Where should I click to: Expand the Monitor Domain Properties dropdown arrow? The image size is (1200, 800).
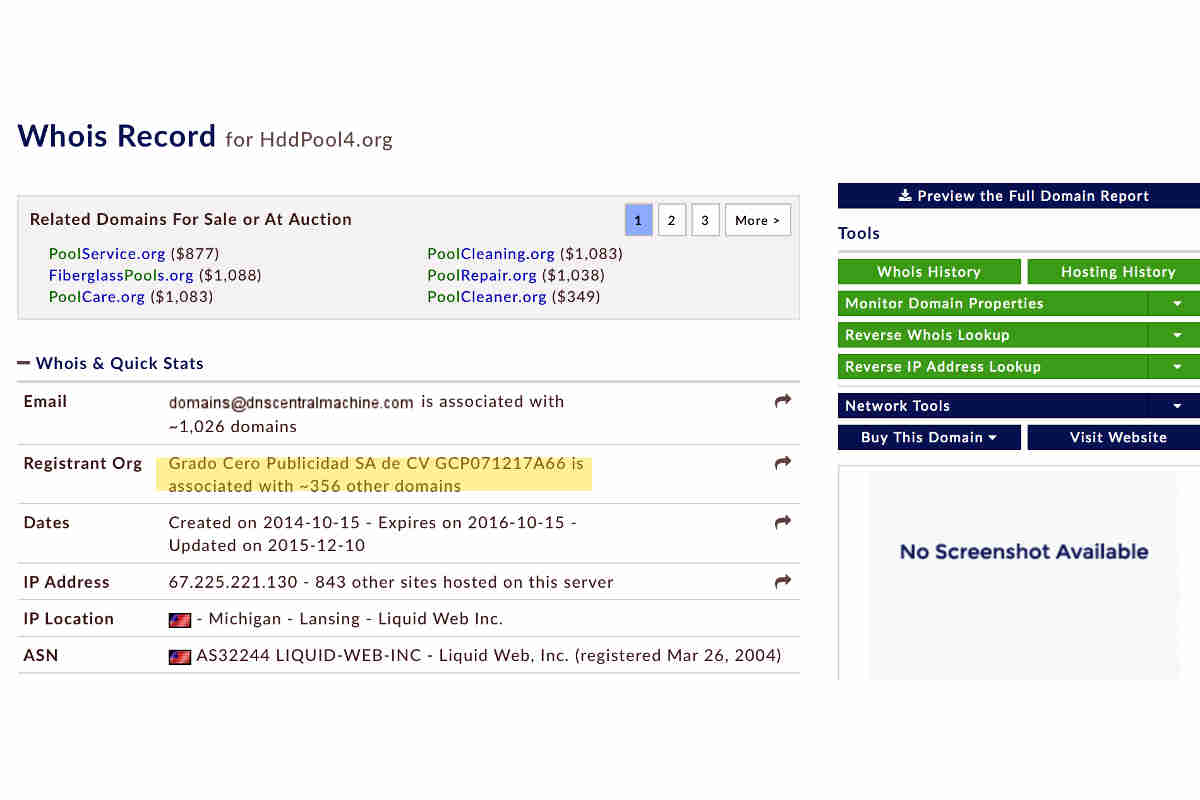coord(1177,303)
